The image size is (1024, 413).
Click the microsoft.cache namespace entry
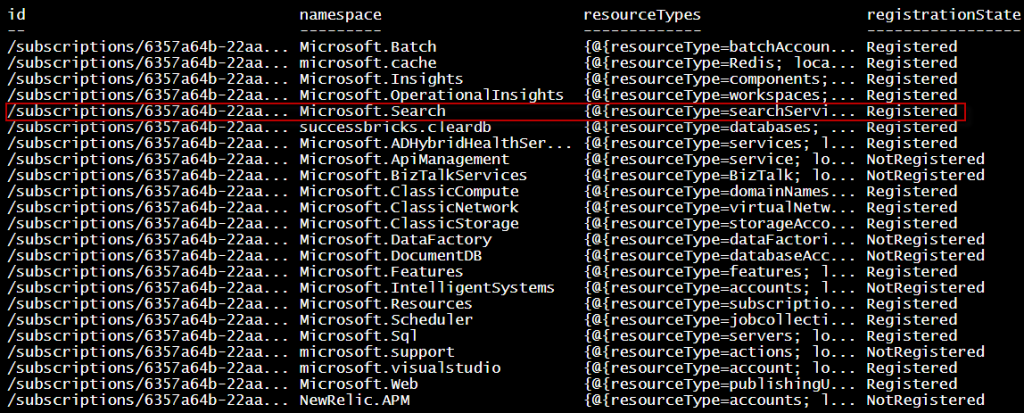pos(368,63)
